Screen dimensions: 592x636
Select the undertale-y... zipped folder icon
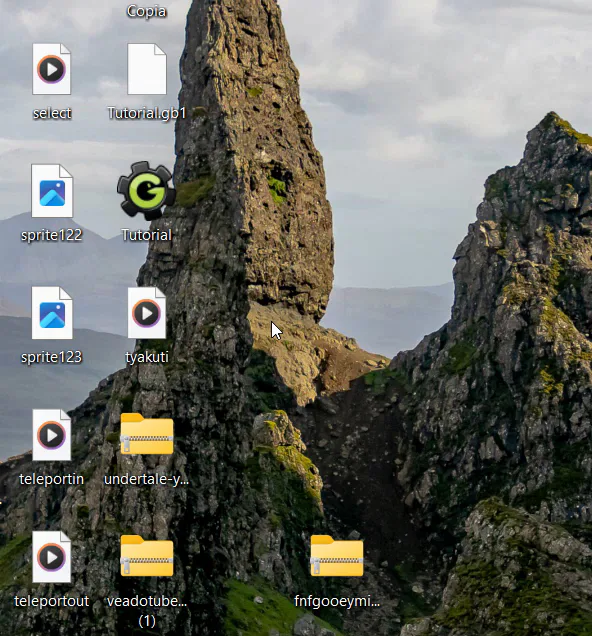(x=147, y=434)
